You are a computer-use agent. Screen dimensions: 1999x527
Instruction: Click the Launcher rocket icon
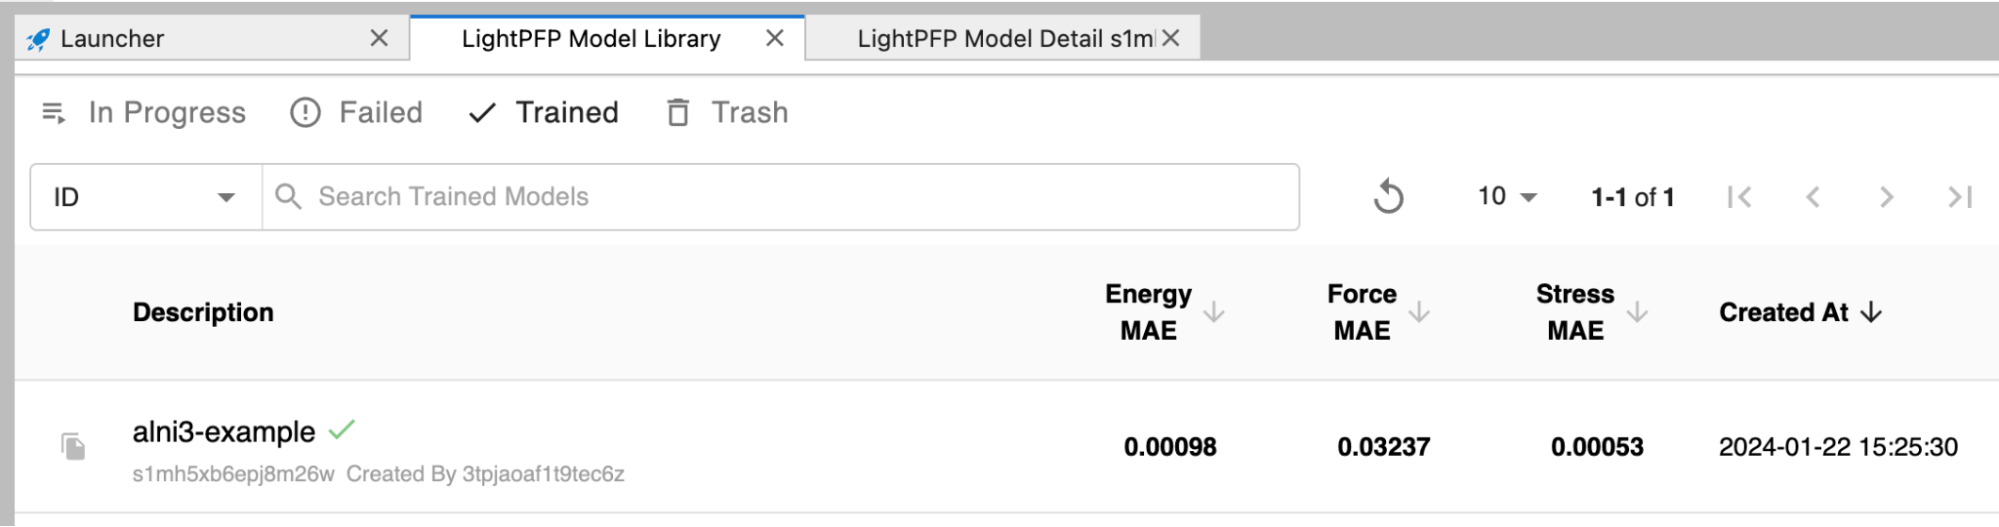coord(38,39)
